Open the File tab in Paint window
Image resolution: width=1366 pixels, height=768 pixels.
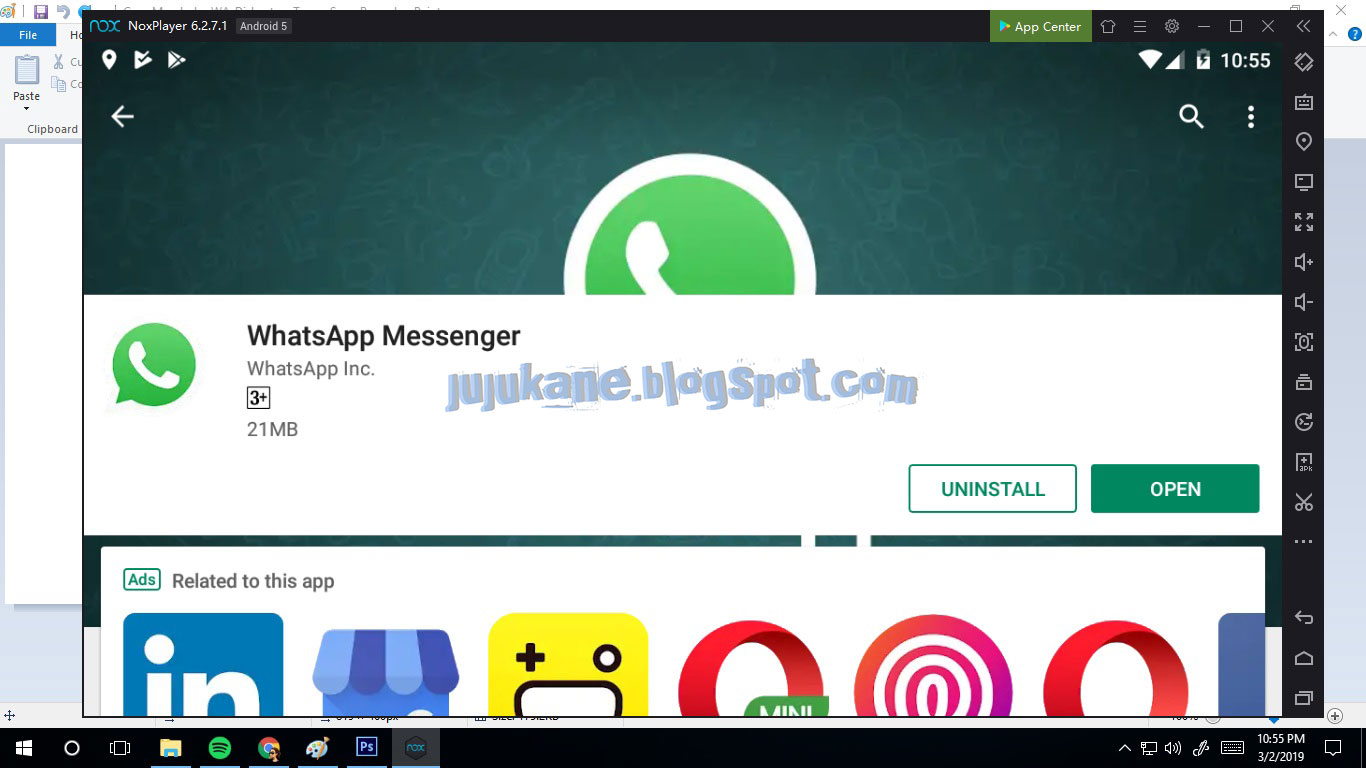(28, 35)
